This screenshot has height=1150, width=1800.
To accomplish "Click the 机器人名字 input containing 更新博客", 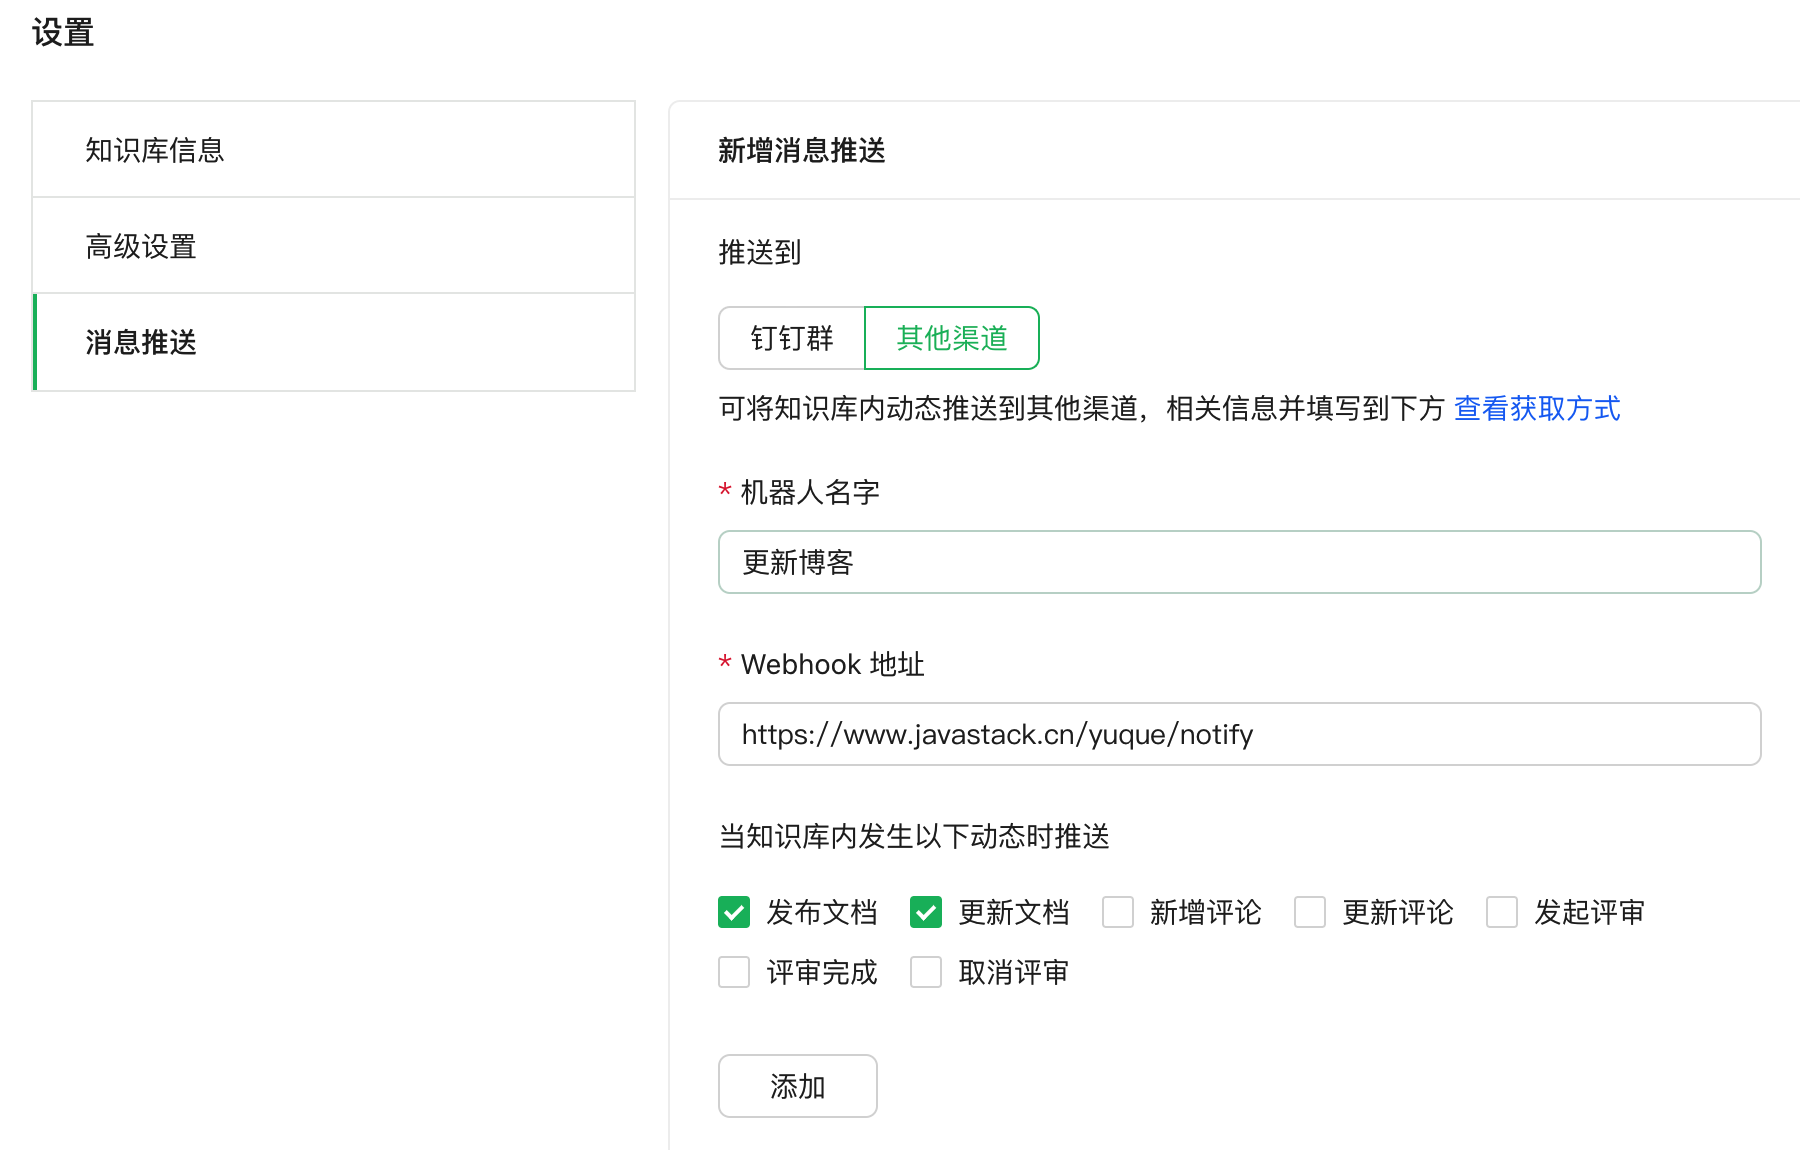I will pos(1238,562).
